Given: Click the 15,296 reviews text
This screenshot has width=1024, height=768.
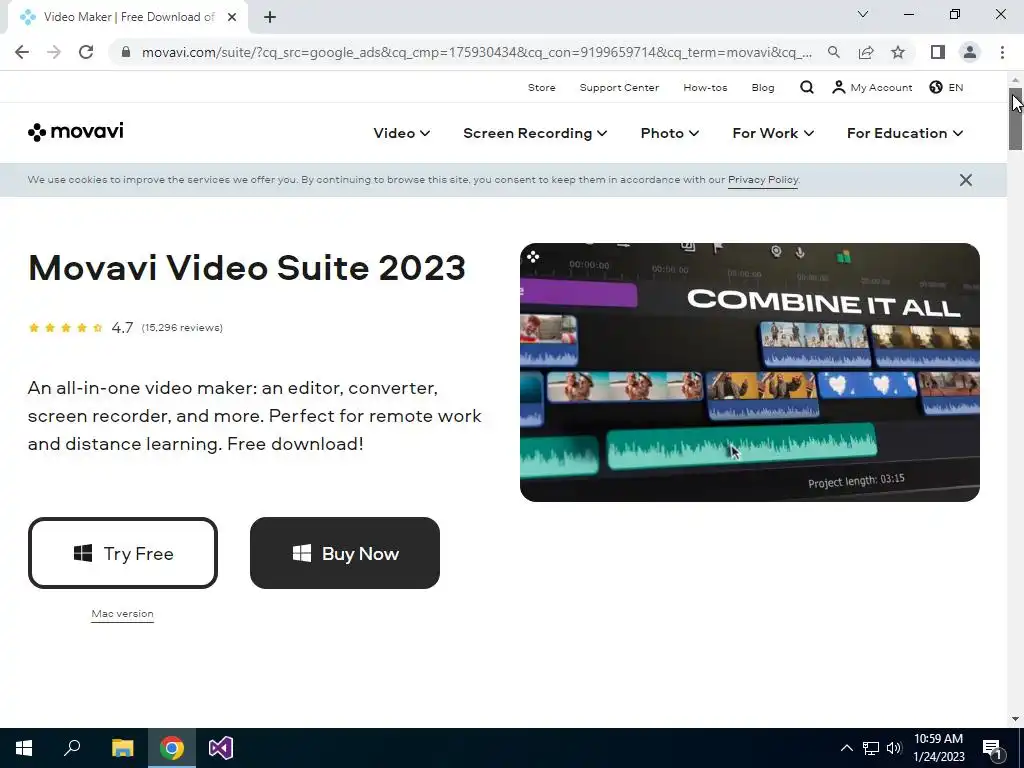Looking at the screenshot, I should 182,328.
